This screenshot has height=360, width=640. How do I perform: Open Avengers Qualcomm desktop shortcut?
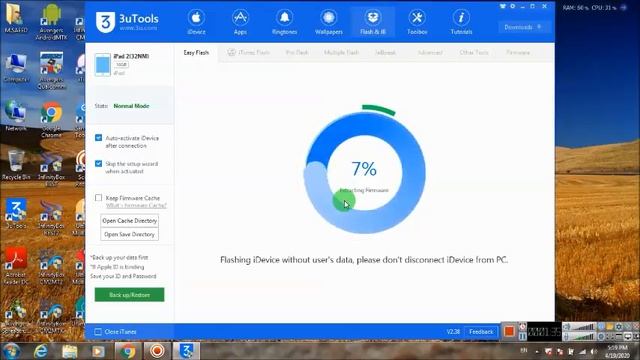pos(51,71)
